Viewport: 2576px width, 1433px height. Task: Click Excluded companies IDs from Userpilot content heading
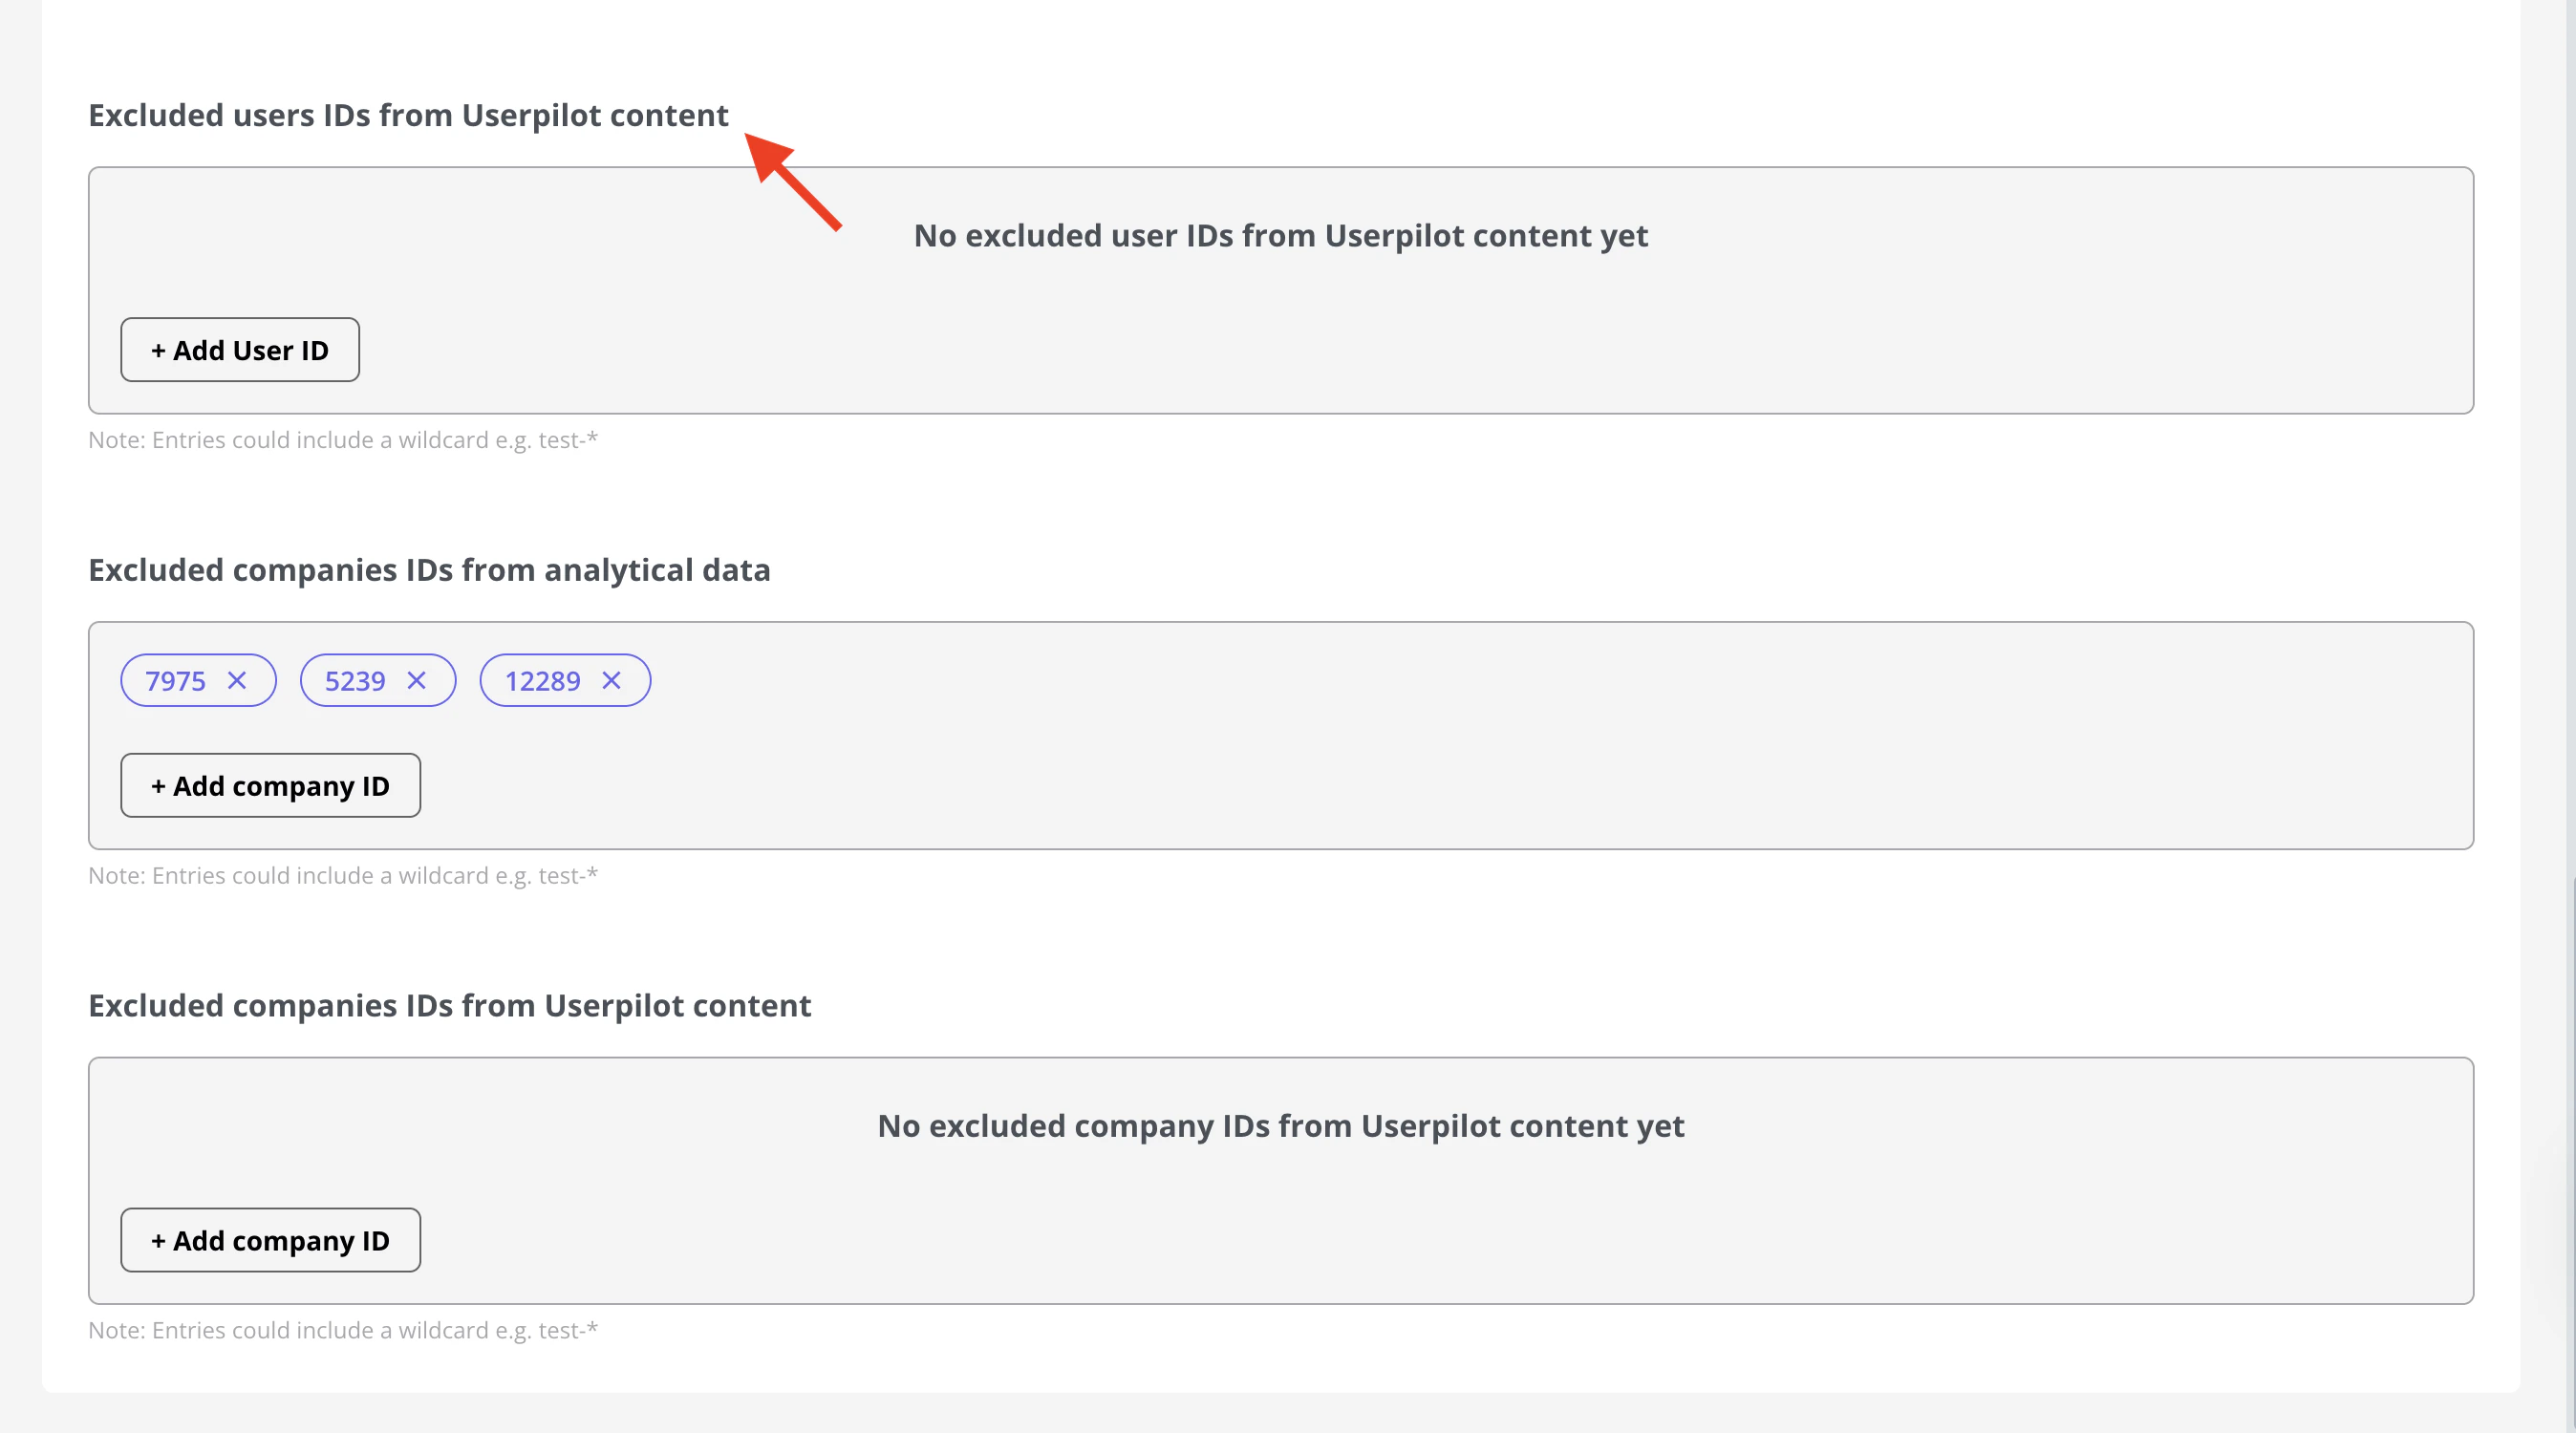click(x=449, y=1005)
